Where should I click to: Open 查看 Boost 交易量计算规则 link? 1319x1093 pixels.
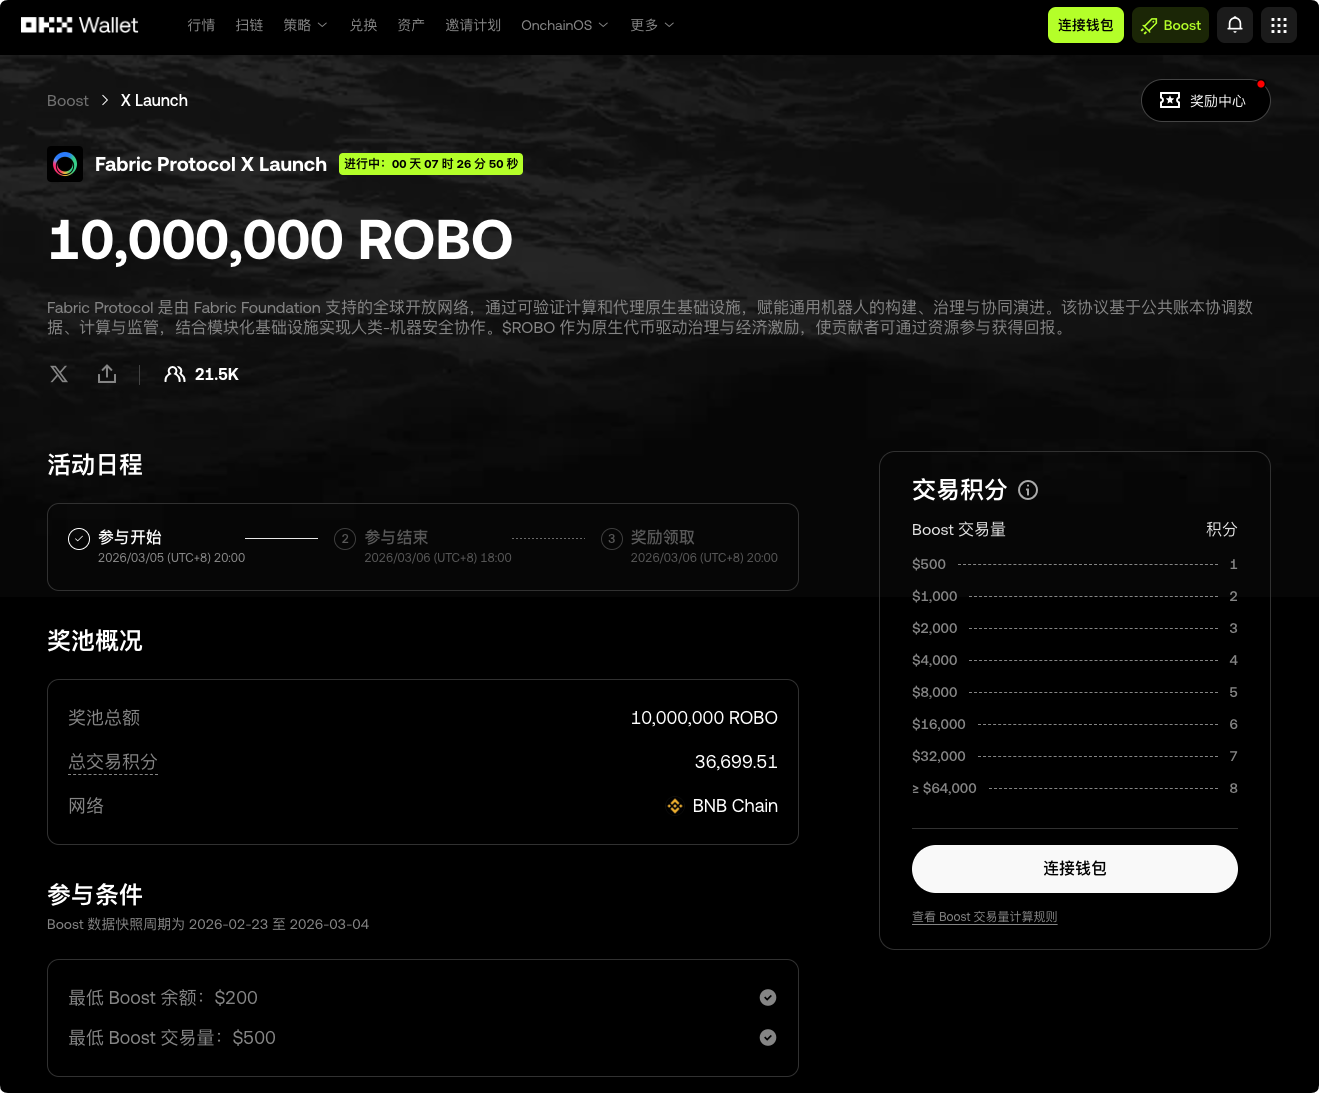(984, 916)
